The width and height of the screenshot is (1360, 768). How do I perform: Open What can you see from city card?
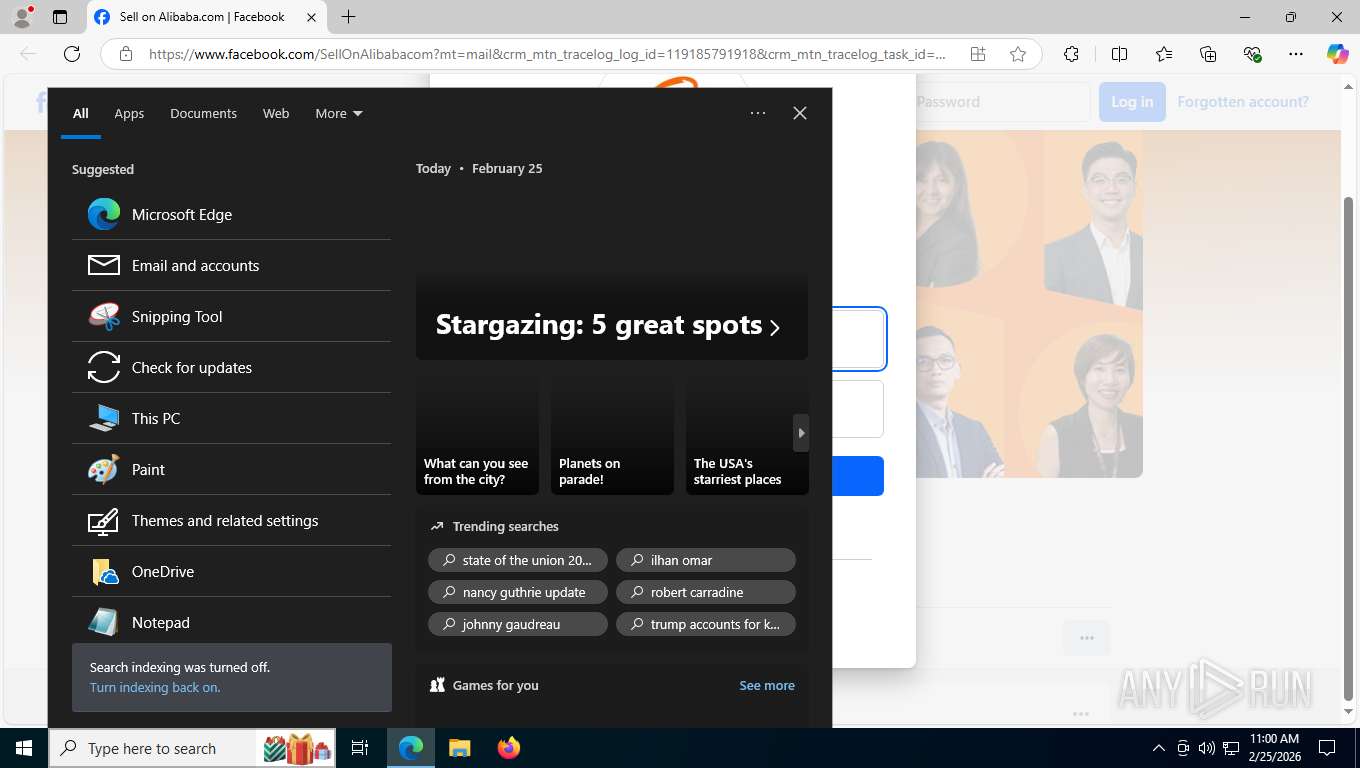[477, 433]
